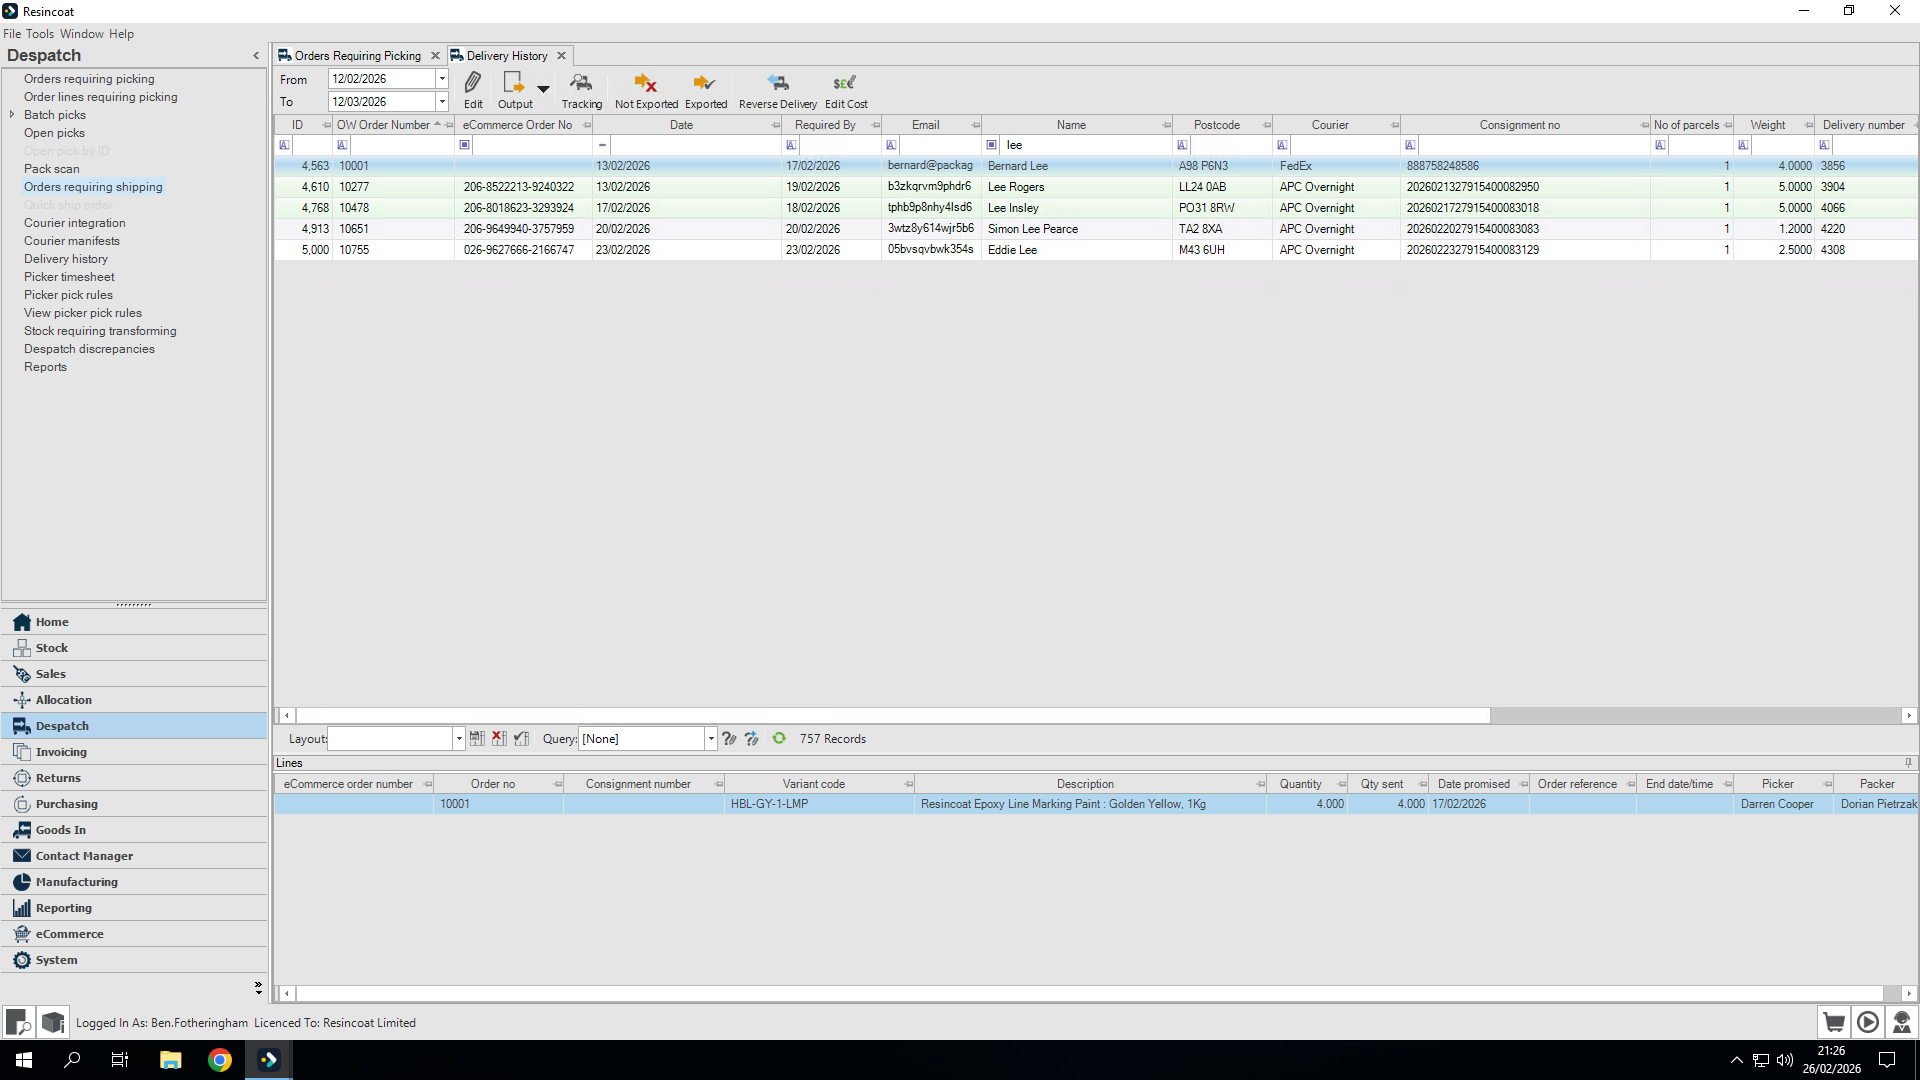1920x1080 pixels.
Task: Click the green refresh records icon
Action: pyautogui.click(x=779, y=739)
